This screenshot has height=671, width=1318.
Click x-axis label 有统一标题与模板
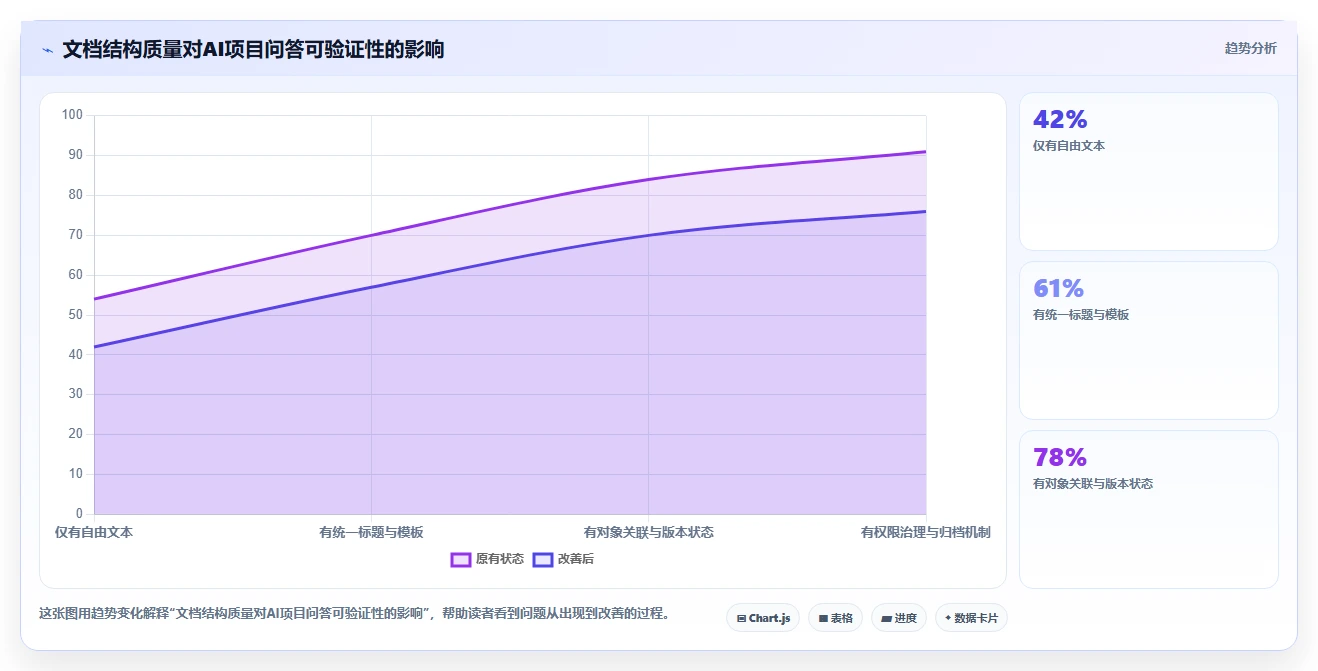coord(371,532)
